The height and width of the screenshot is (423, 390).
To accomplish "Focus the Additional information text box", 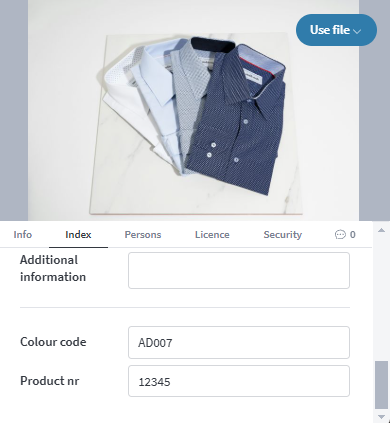I will (x=239, y=270).
